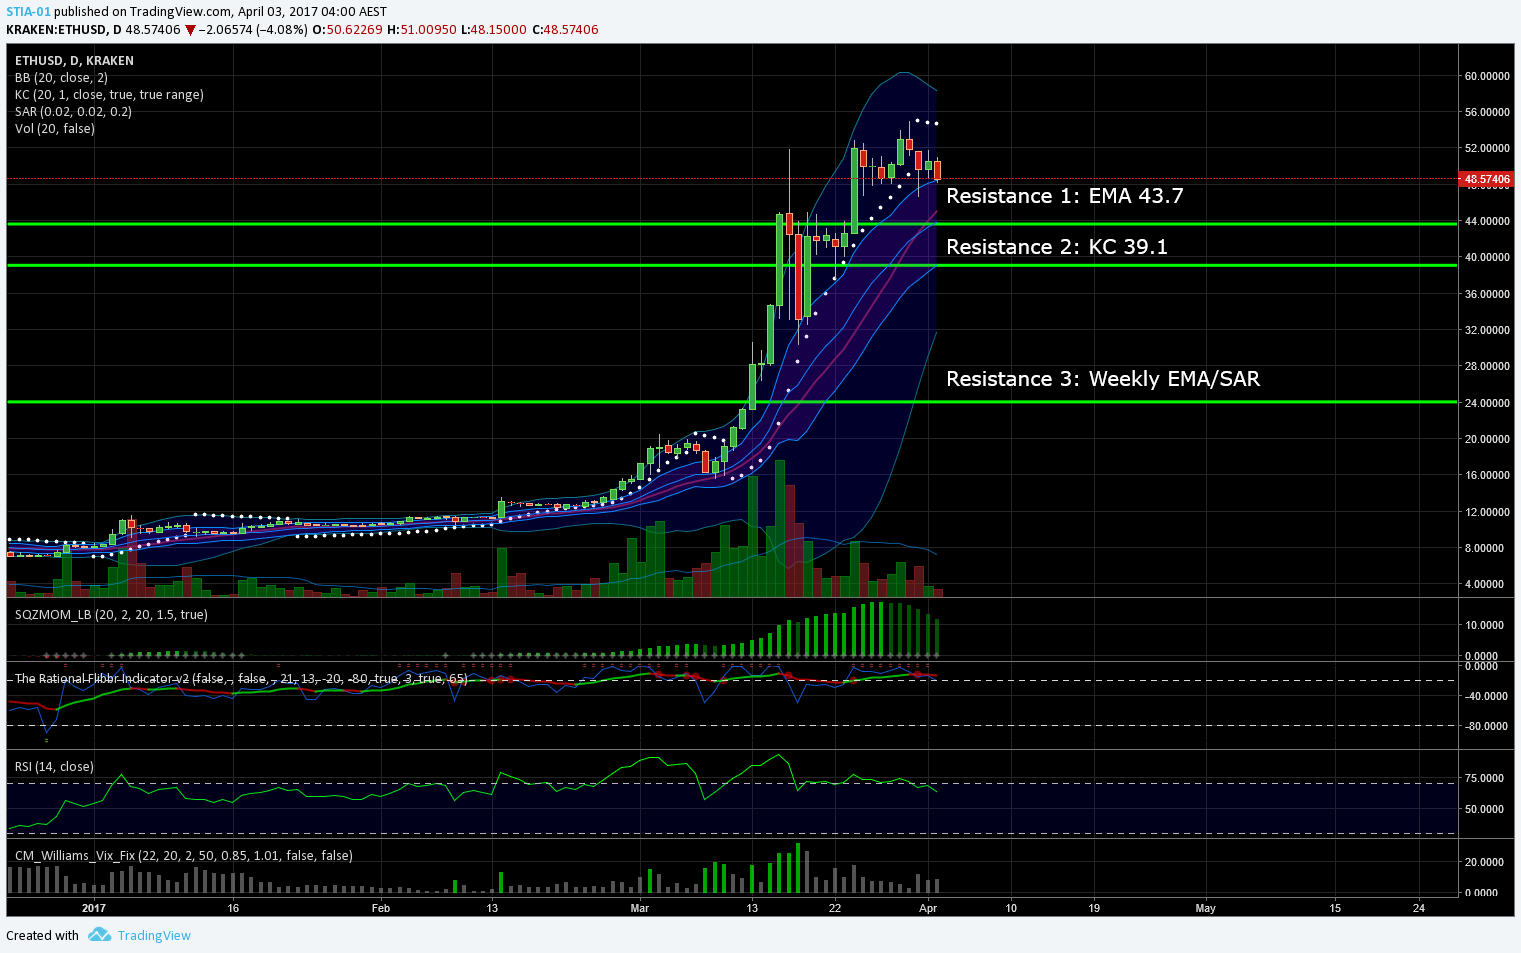Click the H:51.00950 high value in header
This screenshot has height=953, width=1521.
(422, 30)
